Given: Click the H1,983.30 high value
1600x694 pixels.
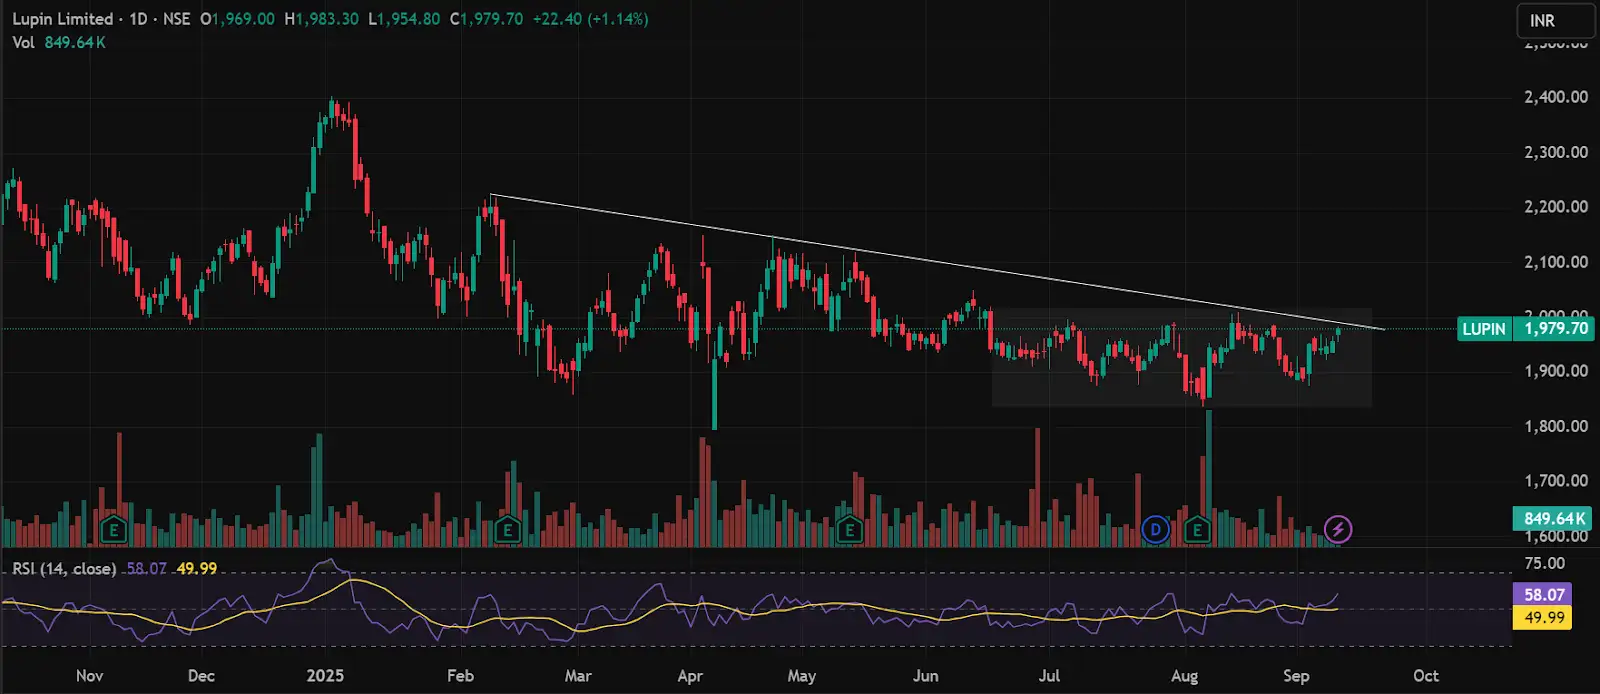Looking at the screenshot, I should [321, 19].
